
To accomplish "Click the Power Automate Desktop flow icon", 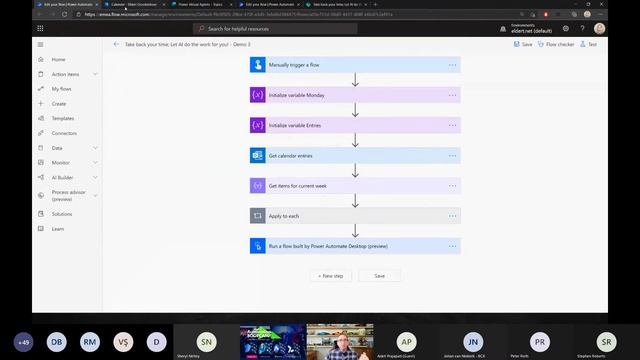I will coord(258,246).
